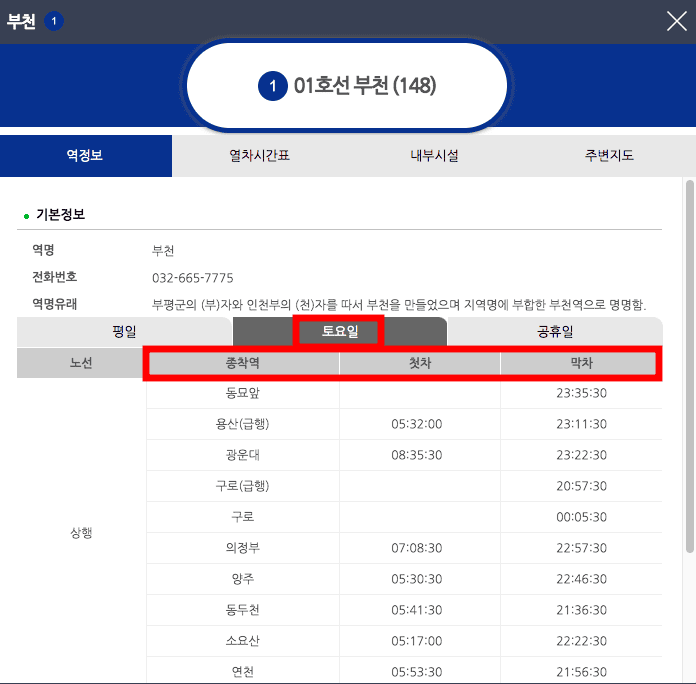Screen dimensions: 696x684
Task: Click first train time 05:32:00
Action: click(416, 424)
